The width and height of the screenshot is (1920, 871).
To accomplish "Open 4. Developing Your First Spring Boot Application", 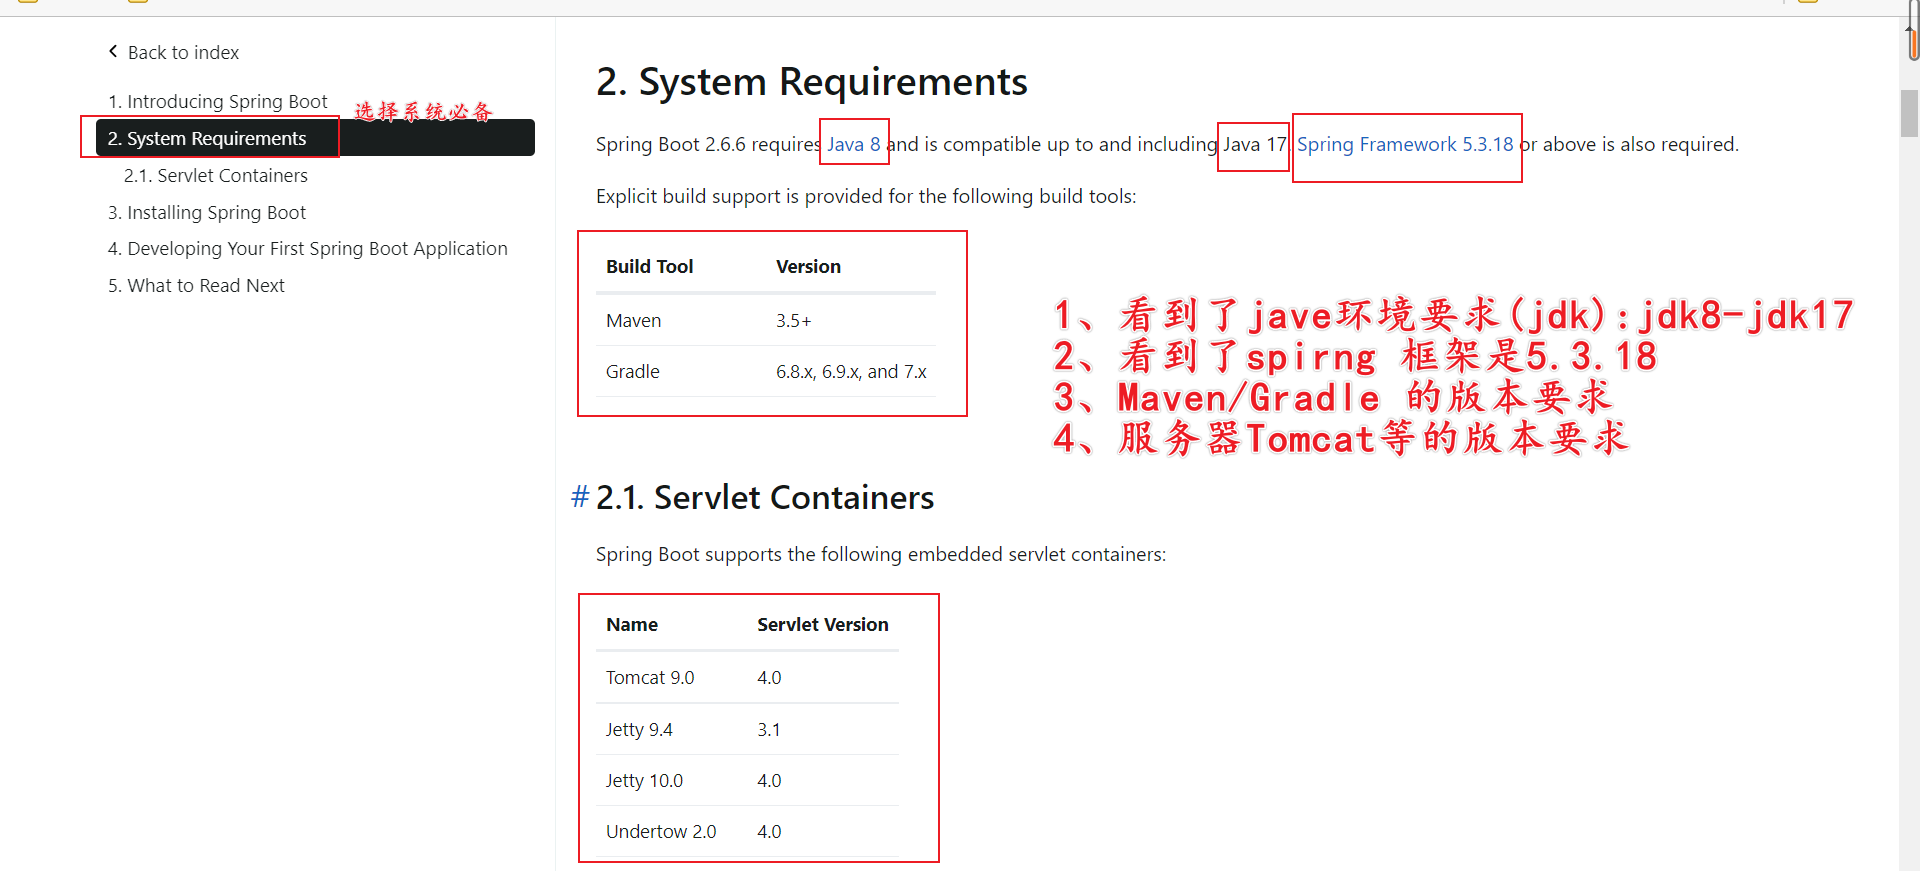I will 308,248.
